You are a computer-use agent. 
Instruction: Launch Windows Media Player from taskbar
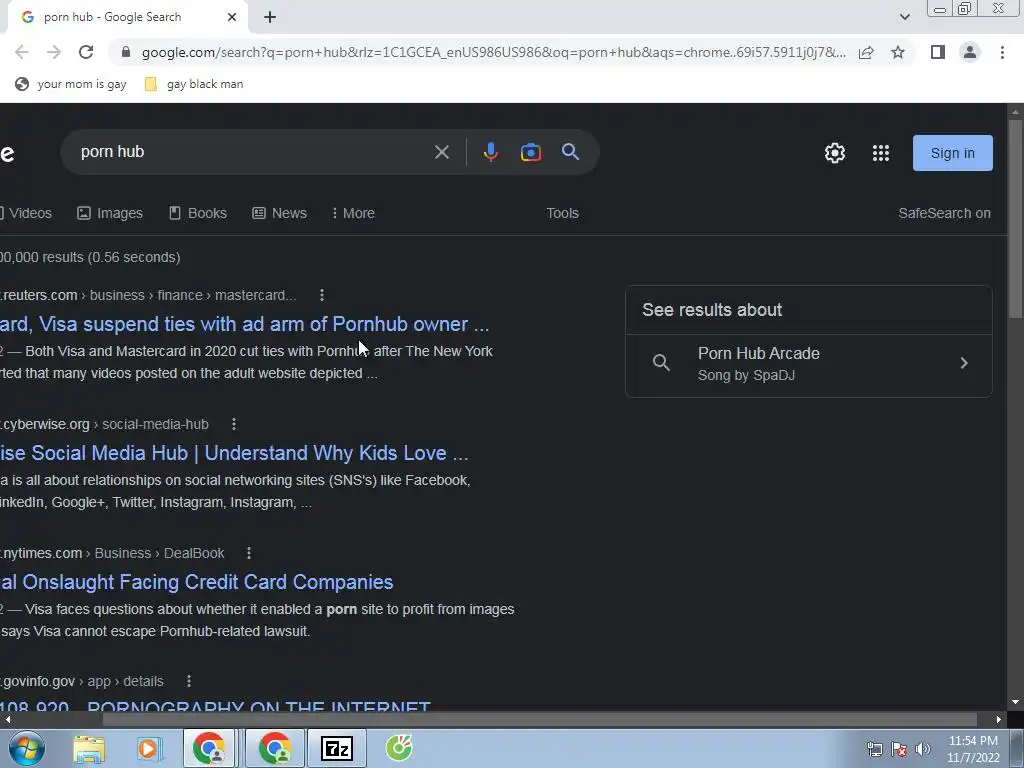click(x=148, y=748)
